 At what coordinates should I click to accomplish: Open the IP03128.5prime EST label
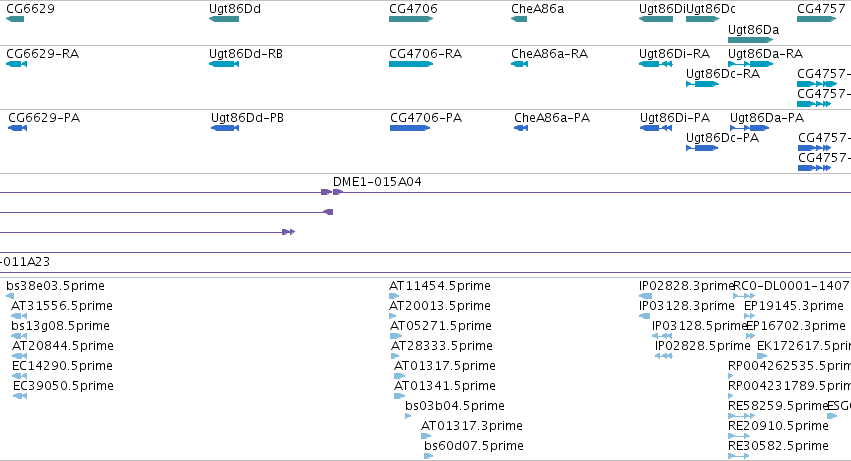[x=700, y=326]
